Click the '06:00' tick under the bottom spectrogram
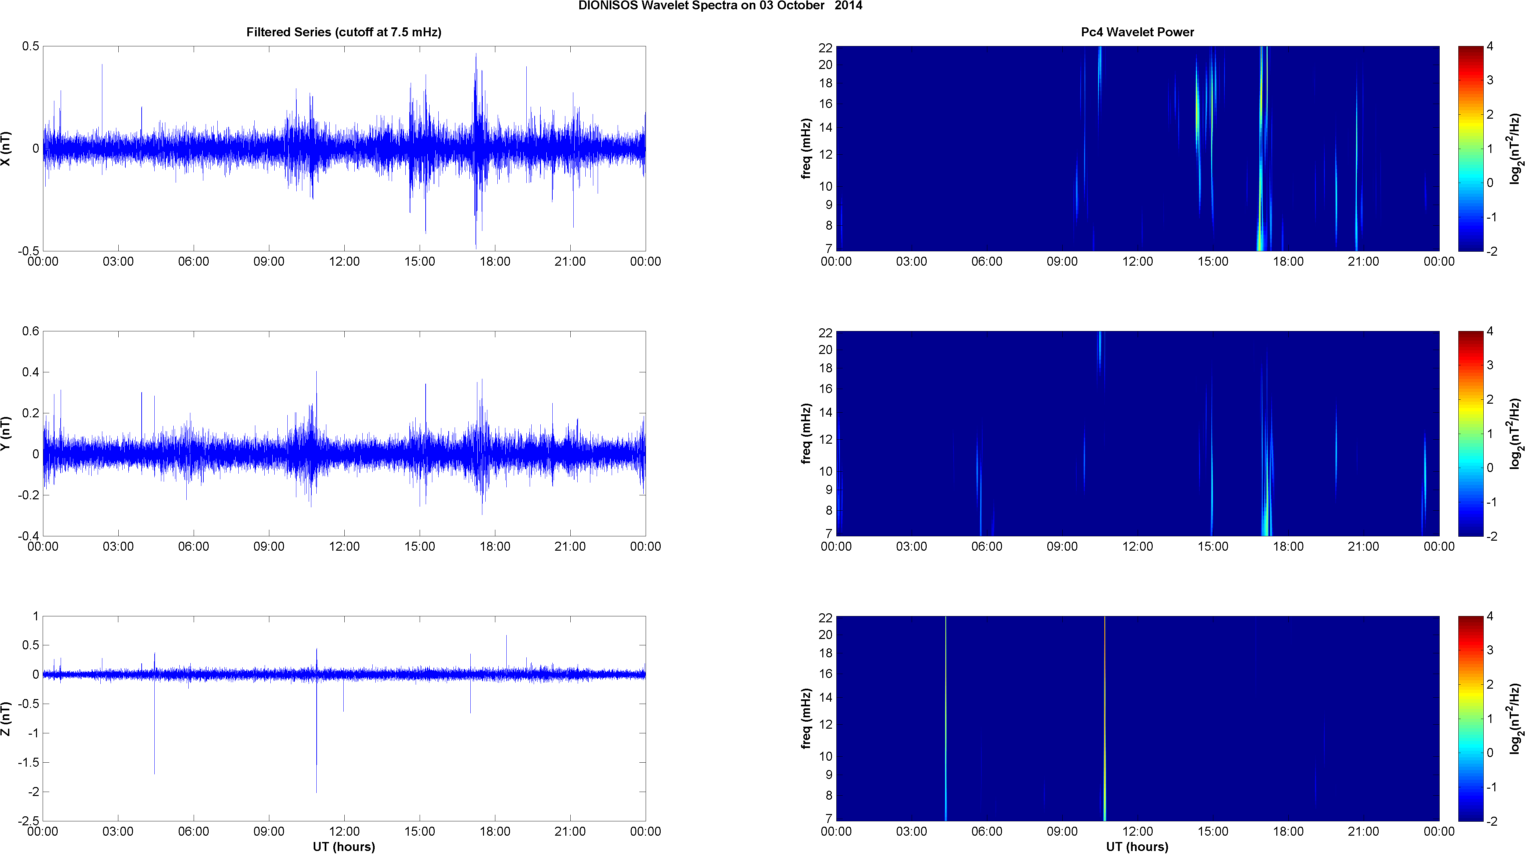Screen dimensions: 1525x854 click(x=986, y=832)
